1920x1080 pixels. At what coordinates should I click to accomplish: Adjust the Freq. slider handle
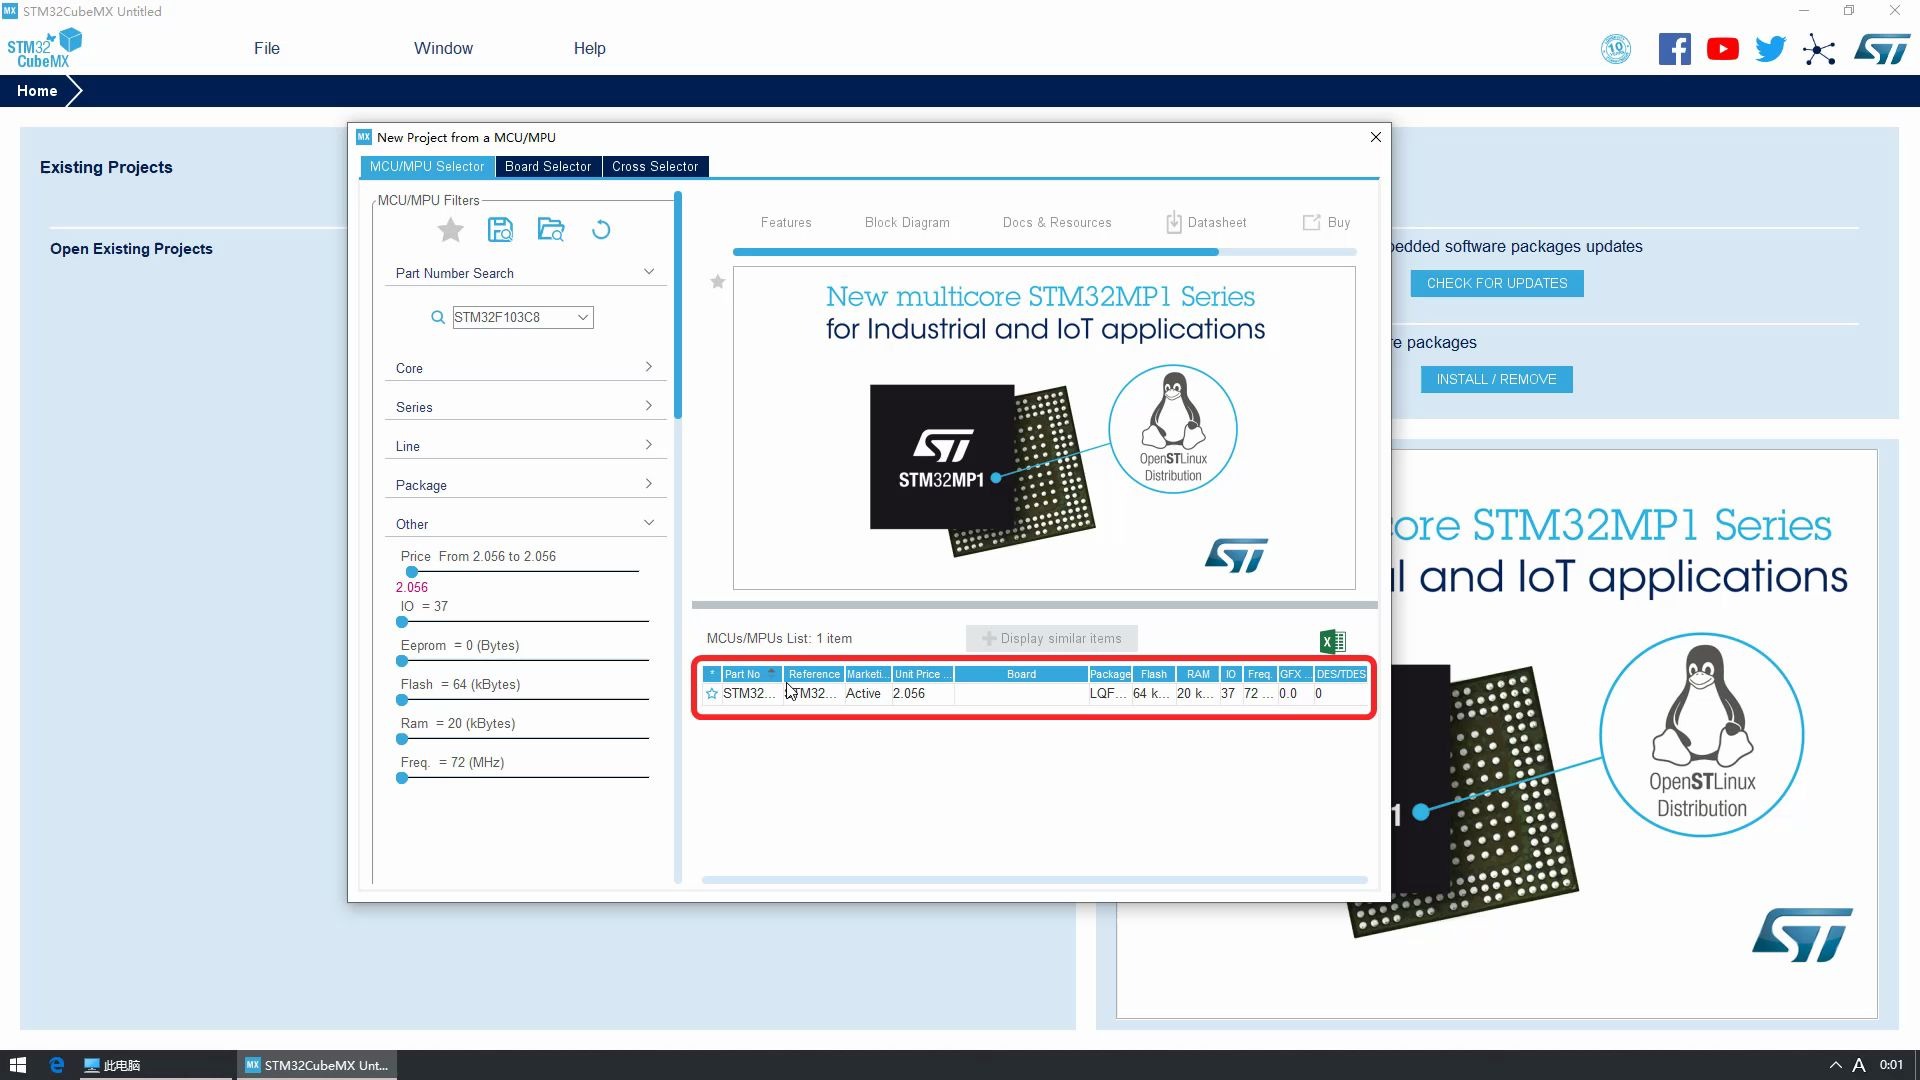pos(402,778)
